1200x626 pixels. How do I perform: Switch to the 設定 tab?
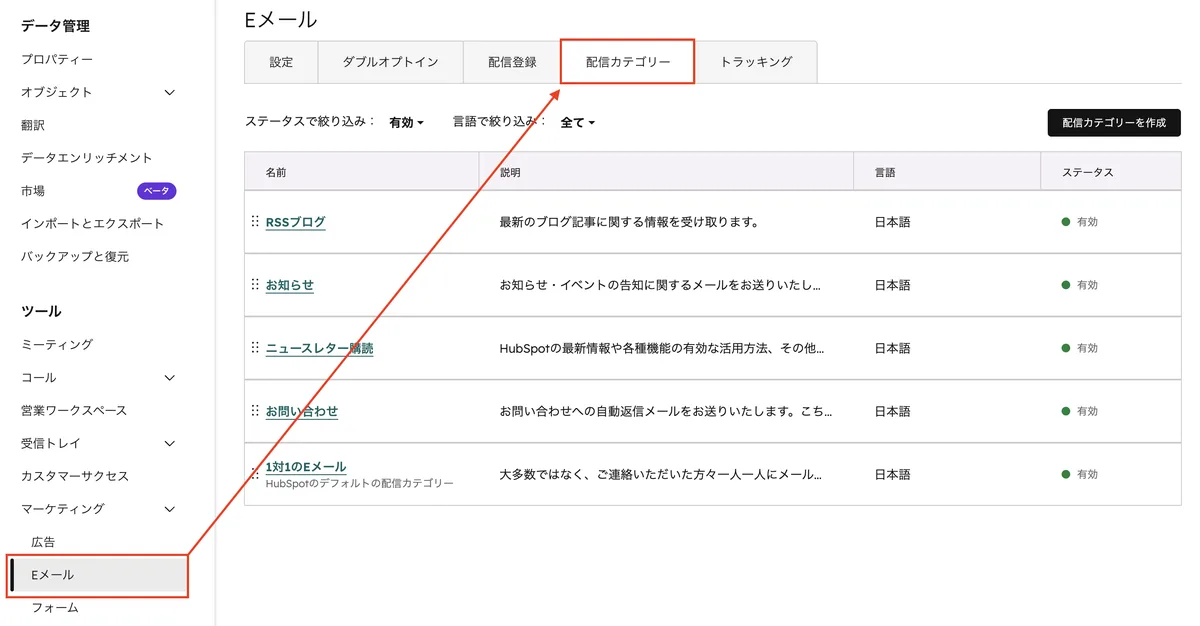click(x=281, y=61)
